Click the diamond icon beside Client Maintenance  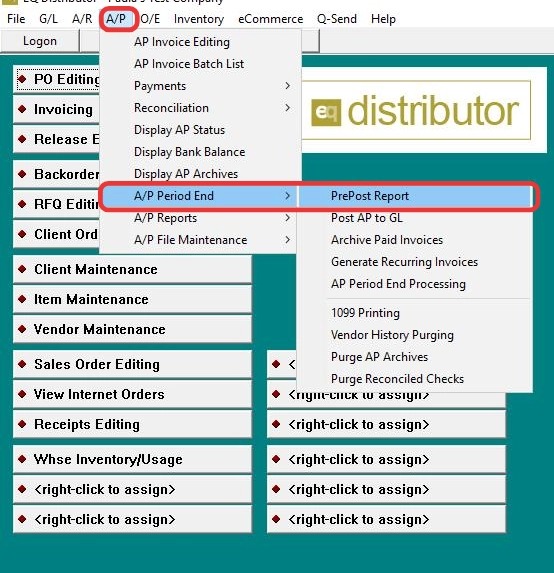tap(22, 269)
